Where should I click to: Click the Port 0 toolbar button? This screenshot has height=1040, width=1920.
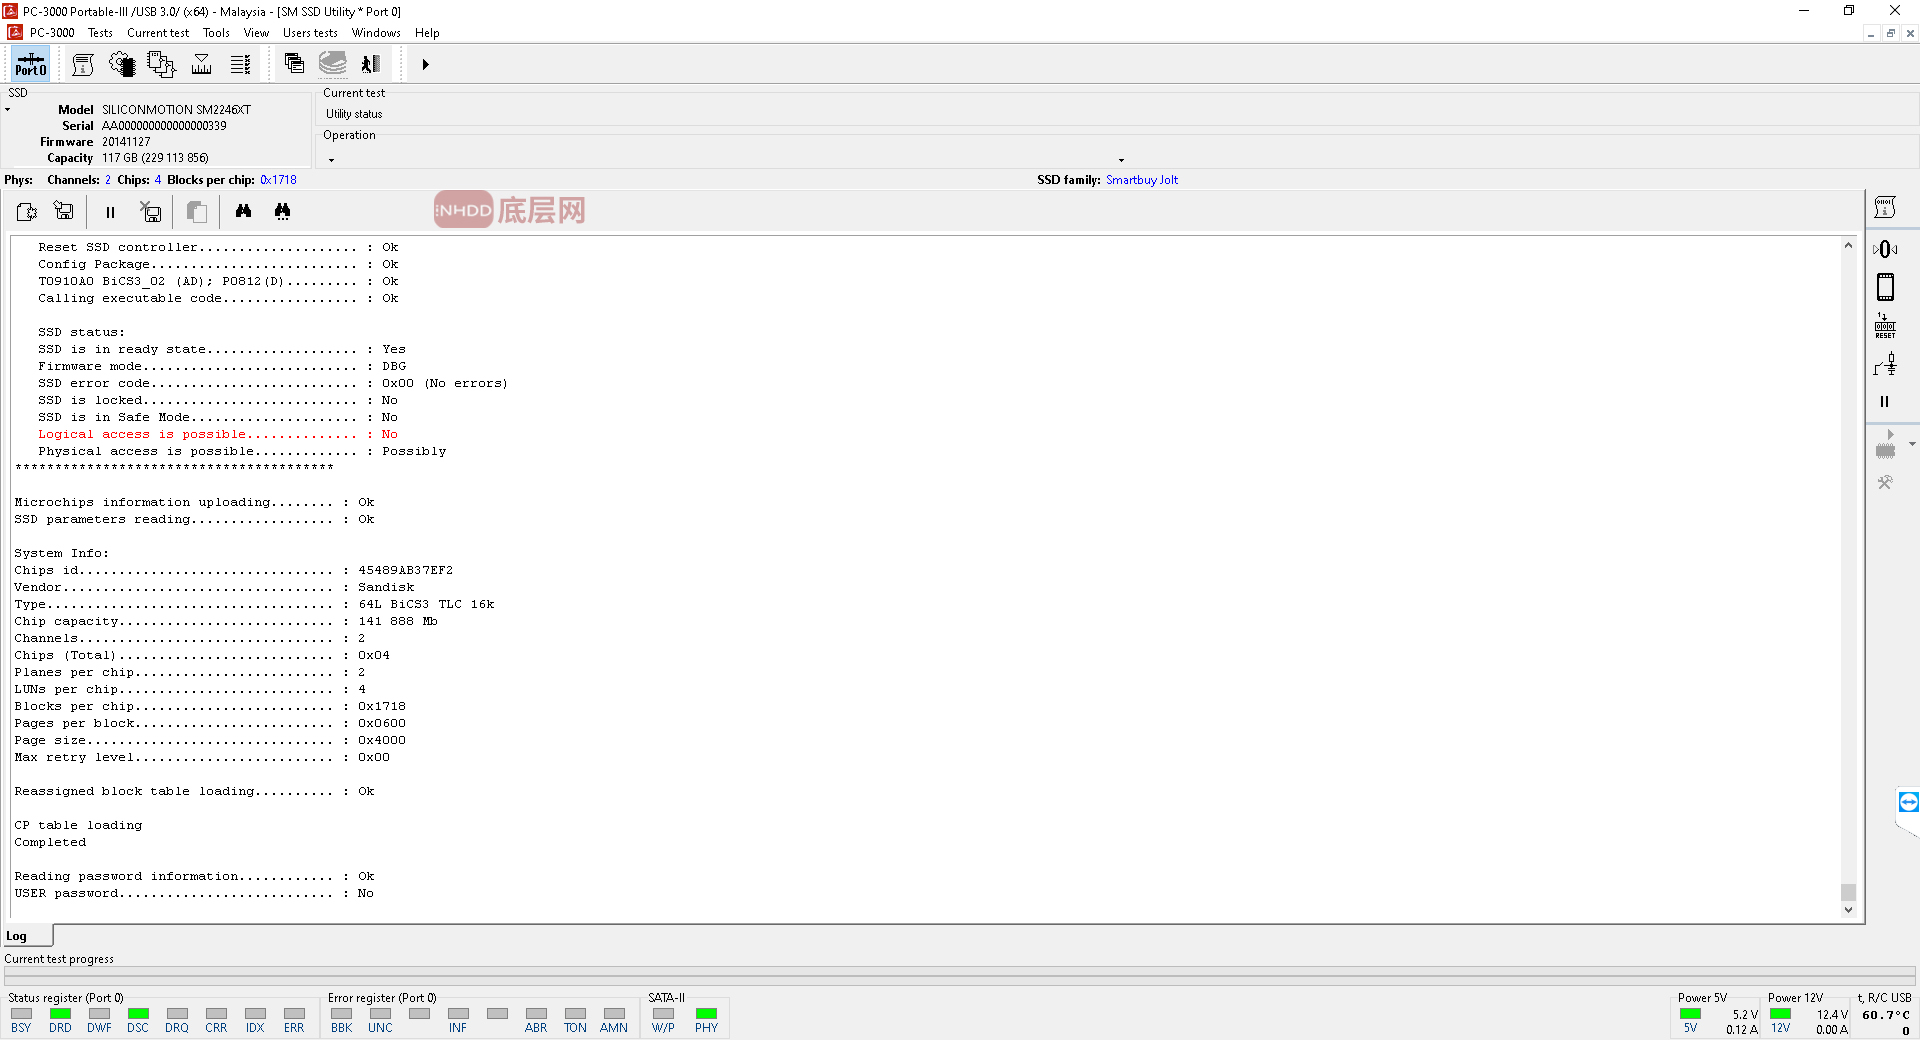[30, 65]
